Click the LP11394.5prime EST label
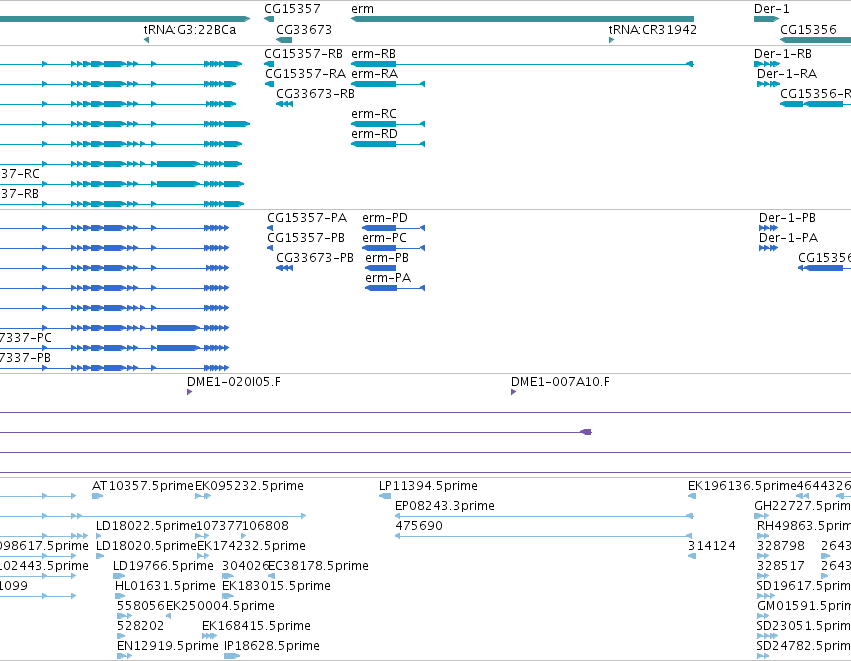851x661 pixels. point(428,486)
